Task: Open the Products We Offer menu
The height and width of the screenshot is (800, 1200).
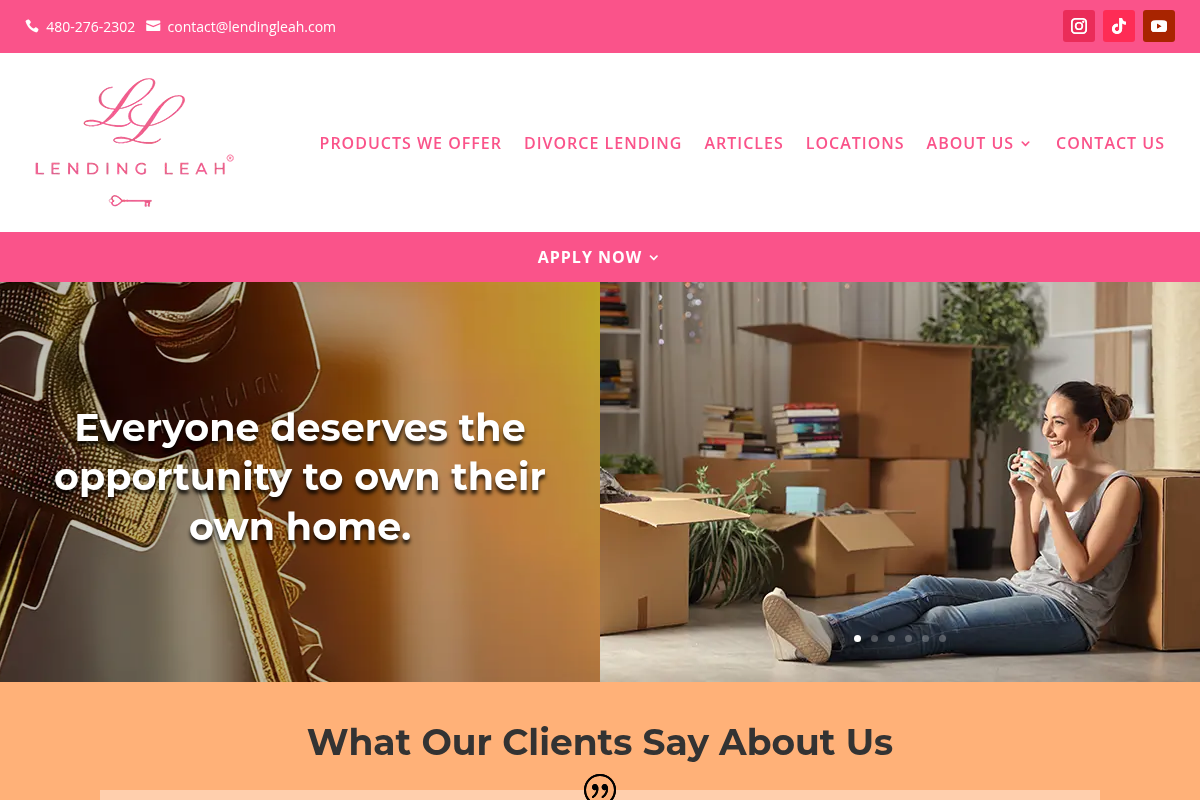Action: [410, 143]
